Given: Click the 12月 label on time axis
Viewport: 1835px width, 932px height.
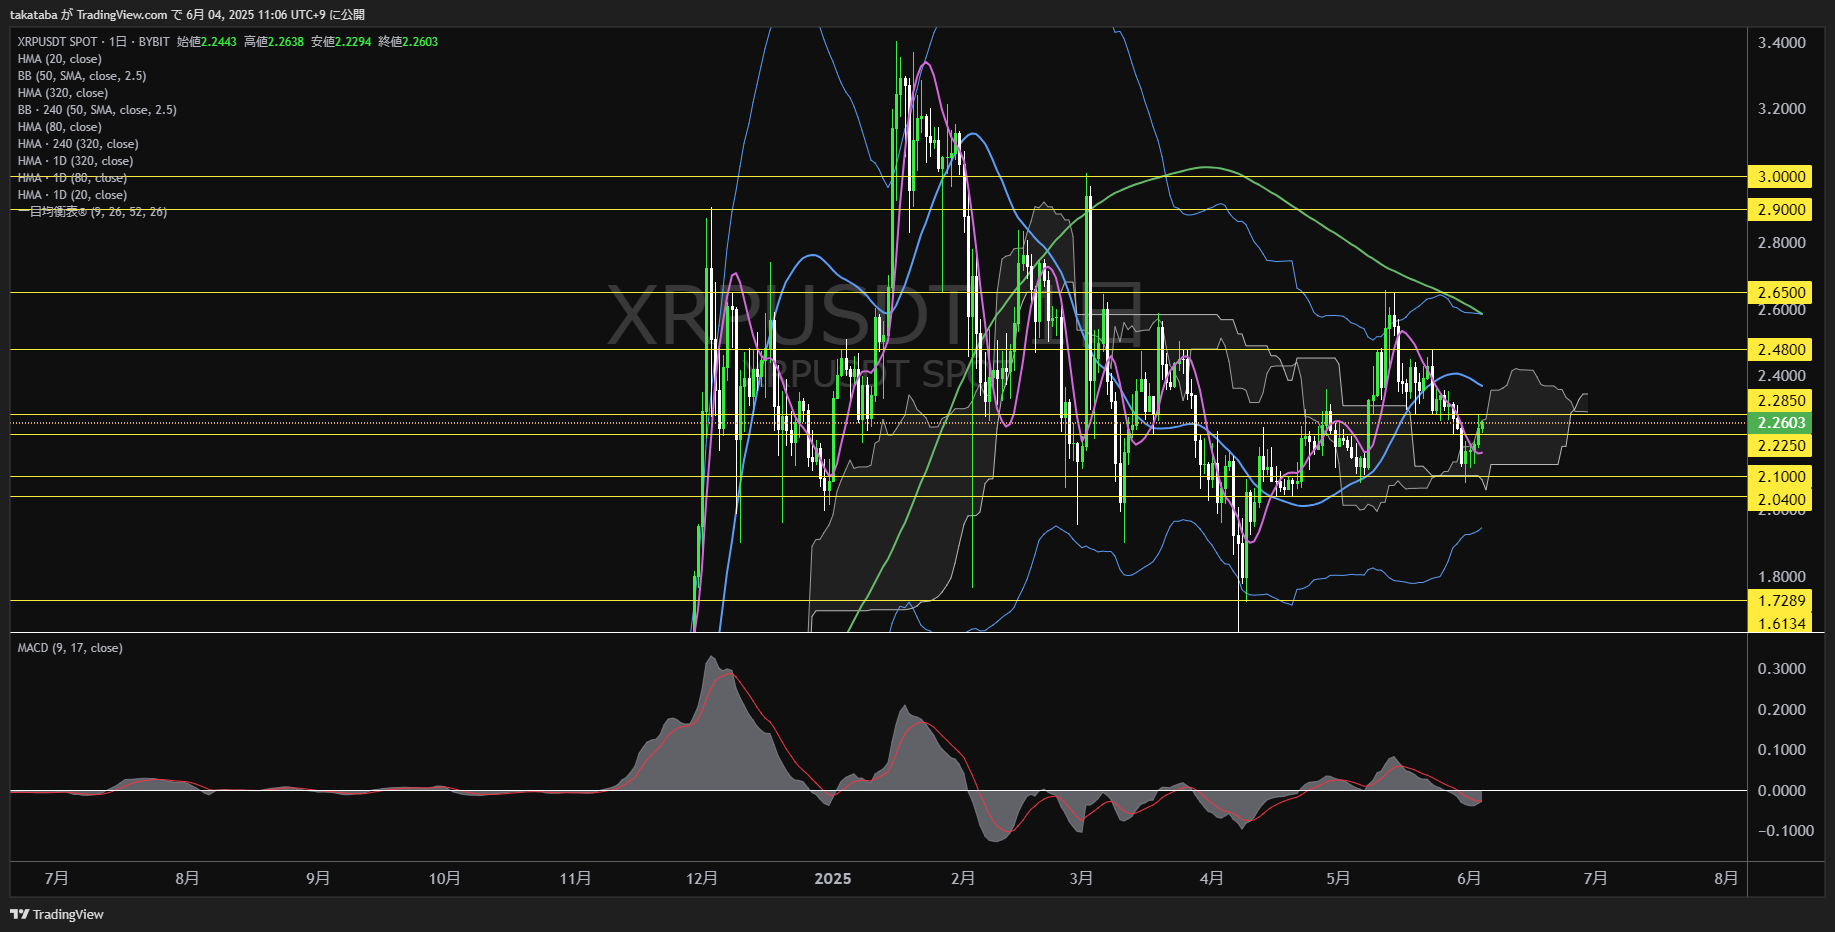Looking at the screenshot, I should [702, 878].
